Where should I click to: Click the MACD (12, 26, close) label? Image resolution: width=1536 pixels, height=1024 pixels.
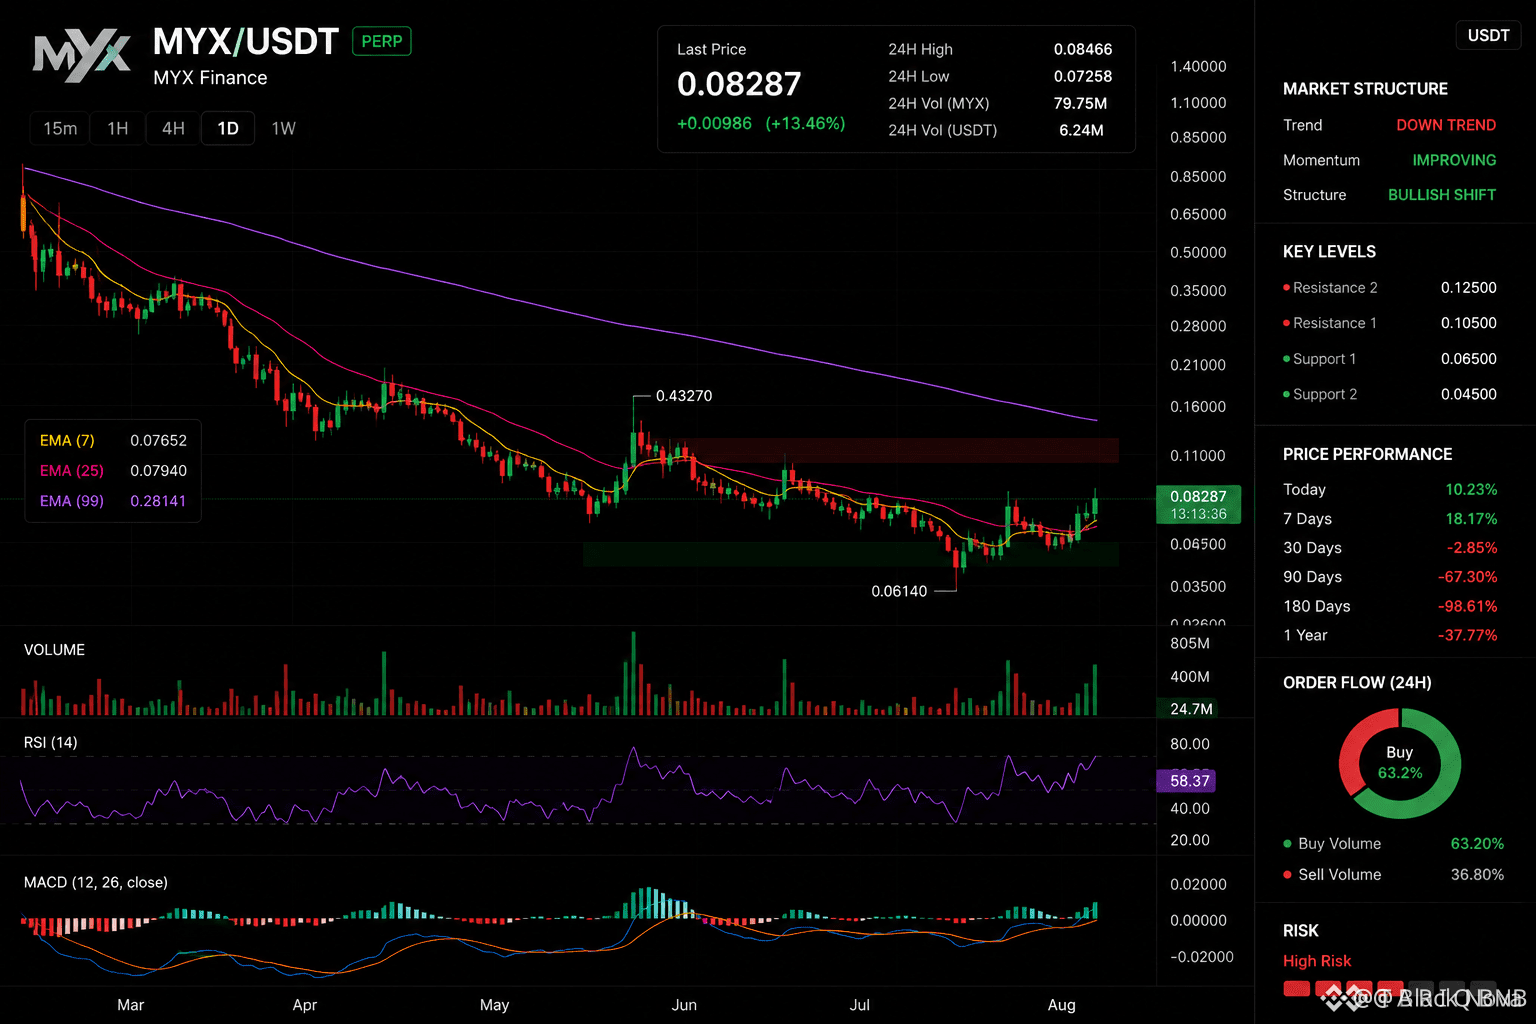pos(96,882)
